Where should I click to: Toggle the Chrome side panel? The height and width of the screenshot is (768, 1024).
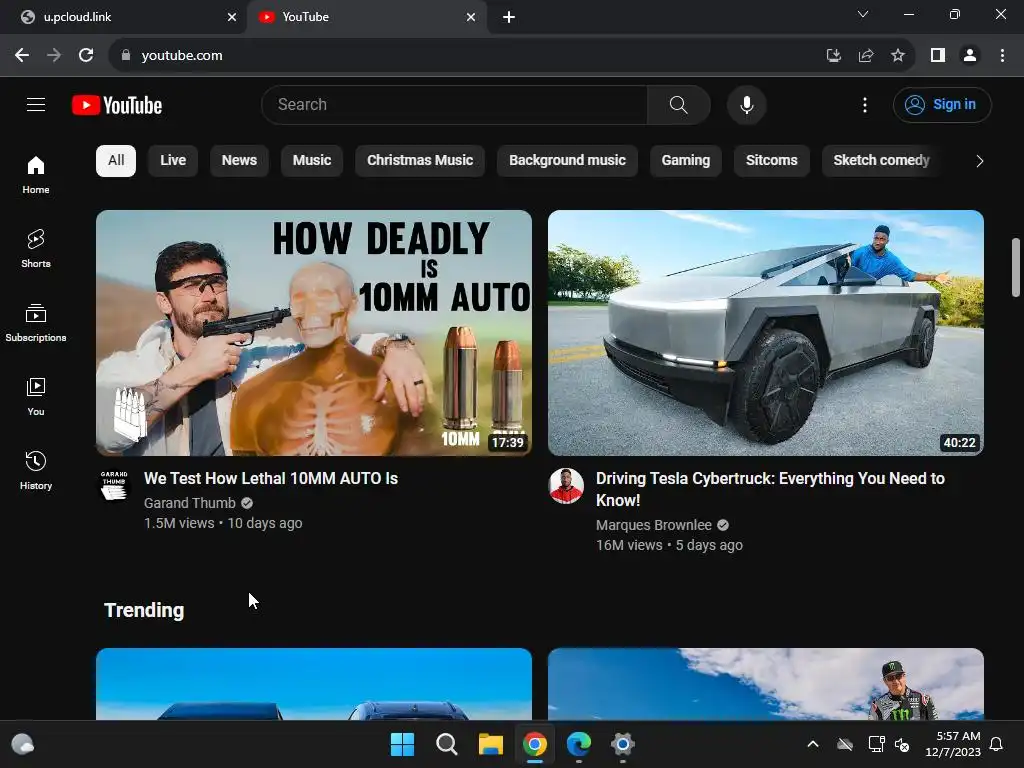click(938, 56)
